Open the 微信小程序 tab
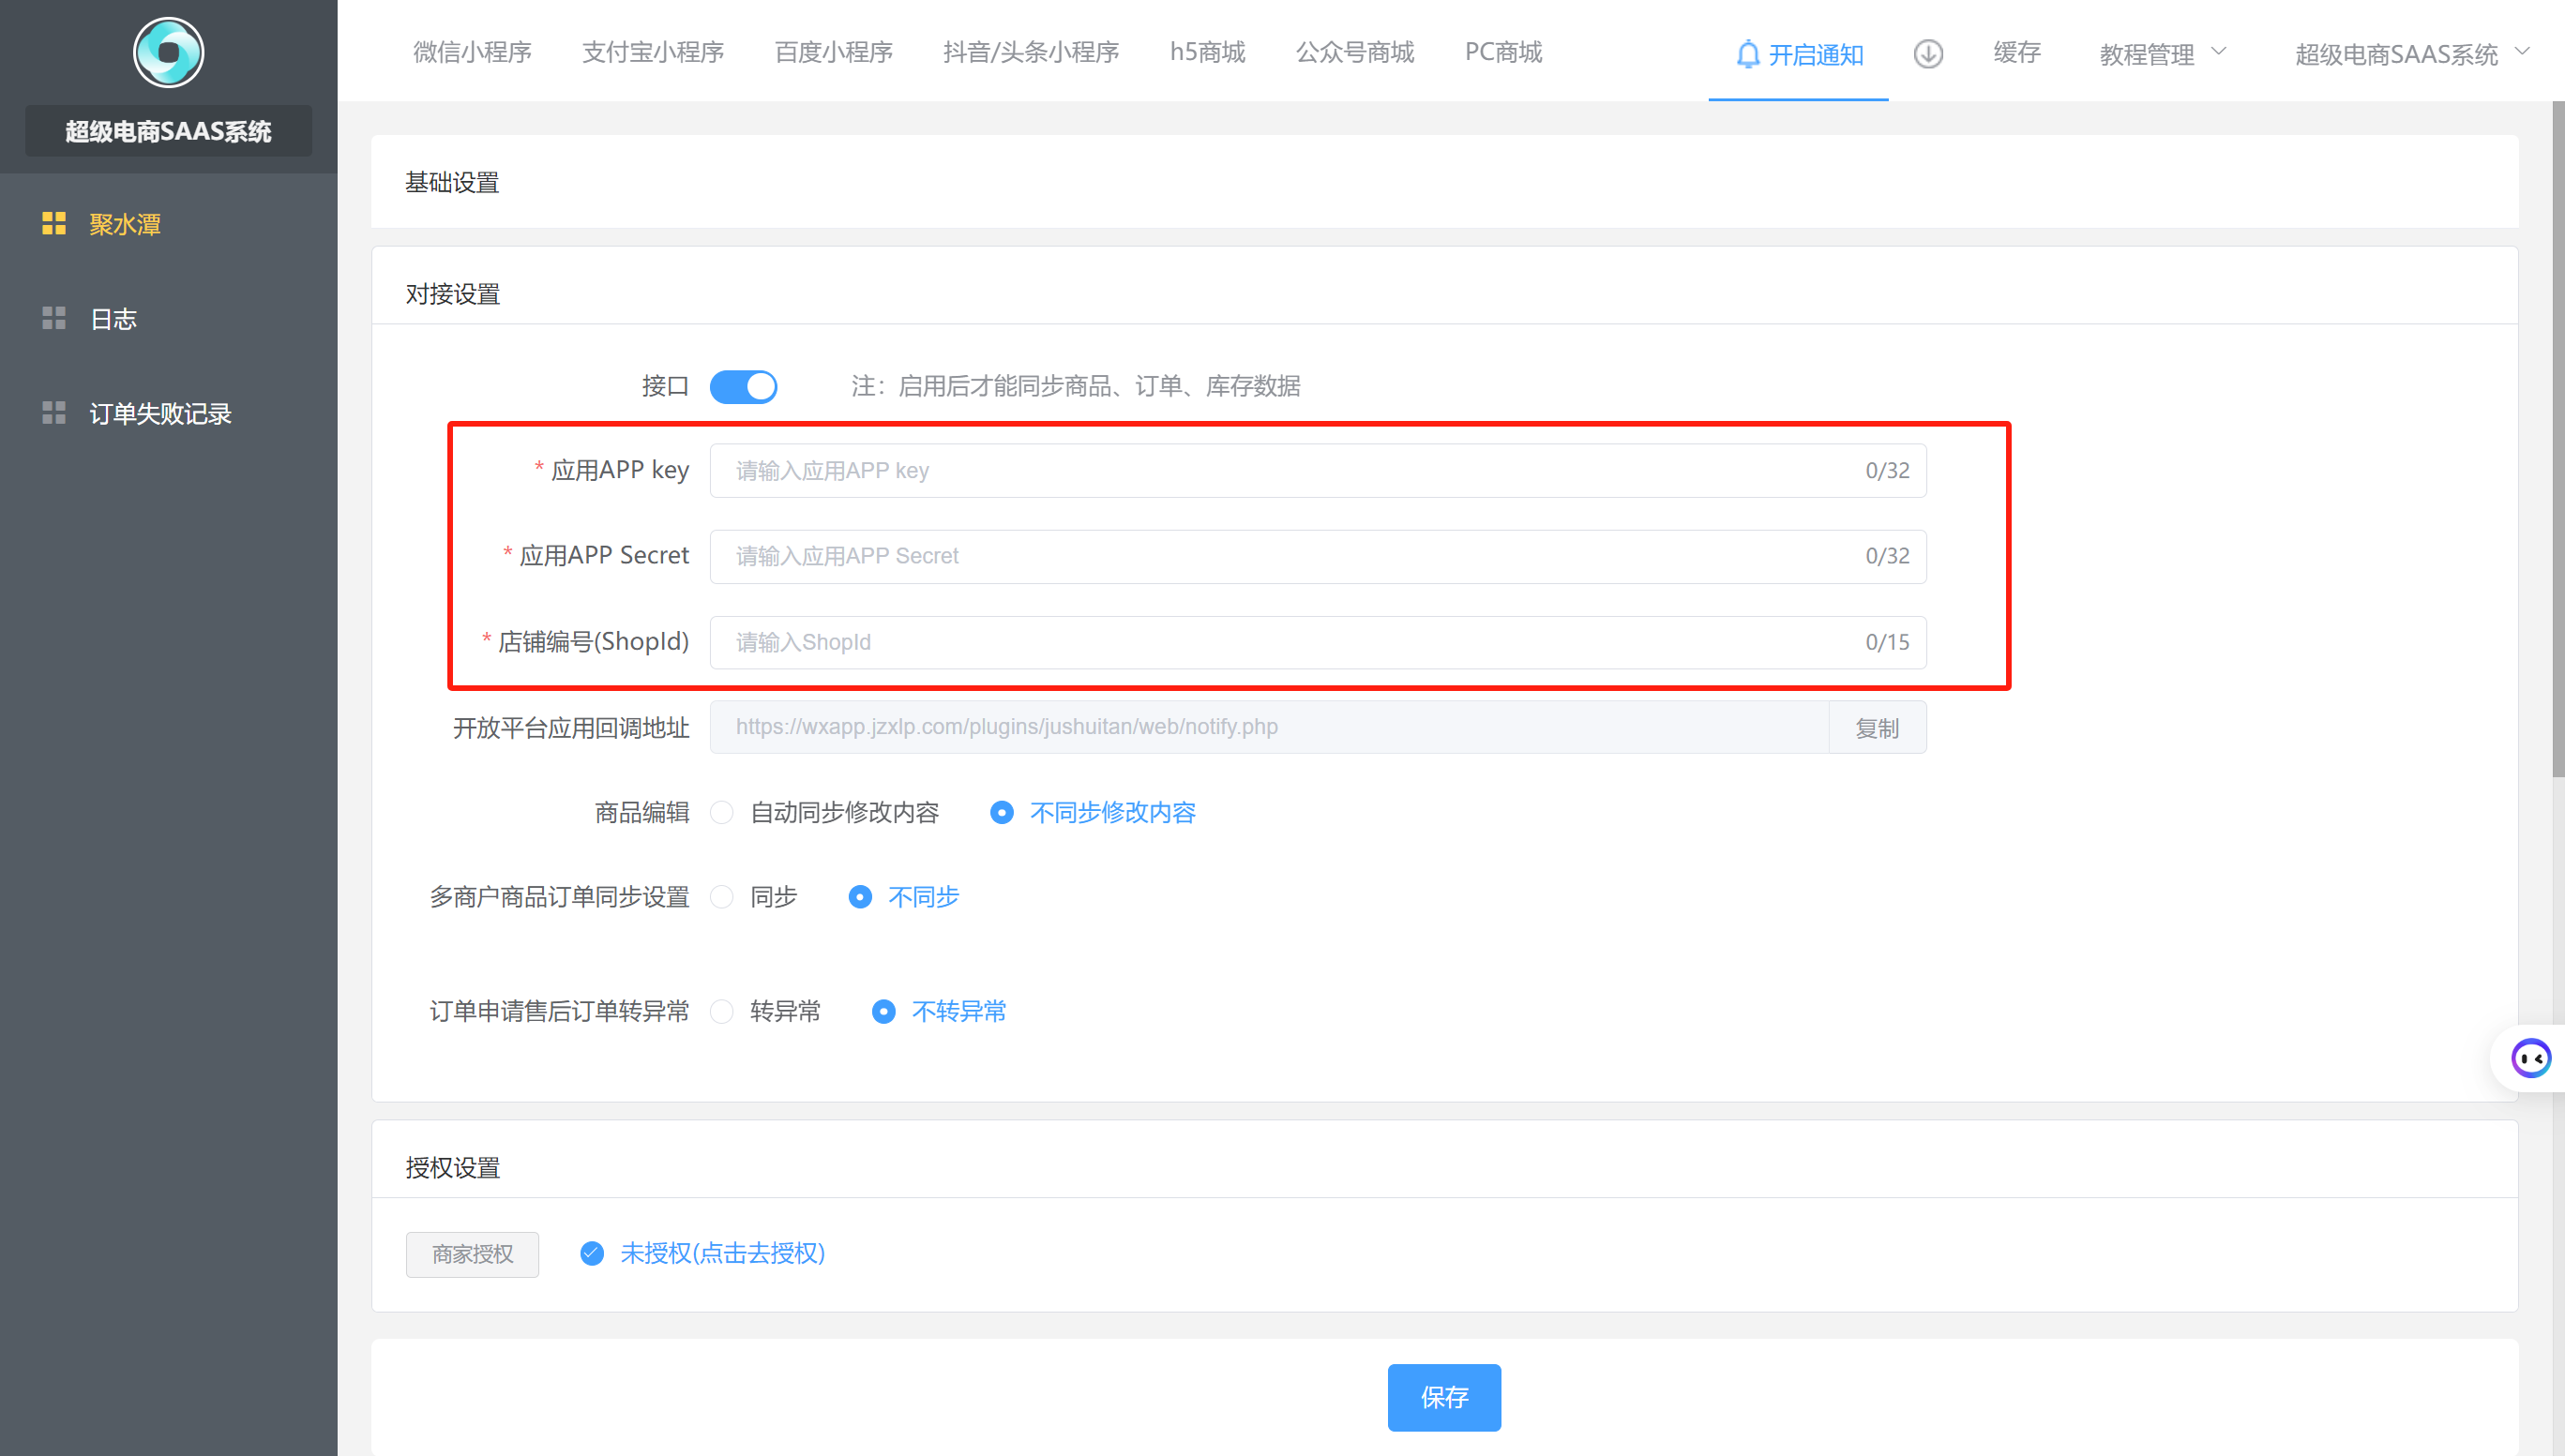The width and height of the screenshot is (2565, 1456). click(472, 52)
